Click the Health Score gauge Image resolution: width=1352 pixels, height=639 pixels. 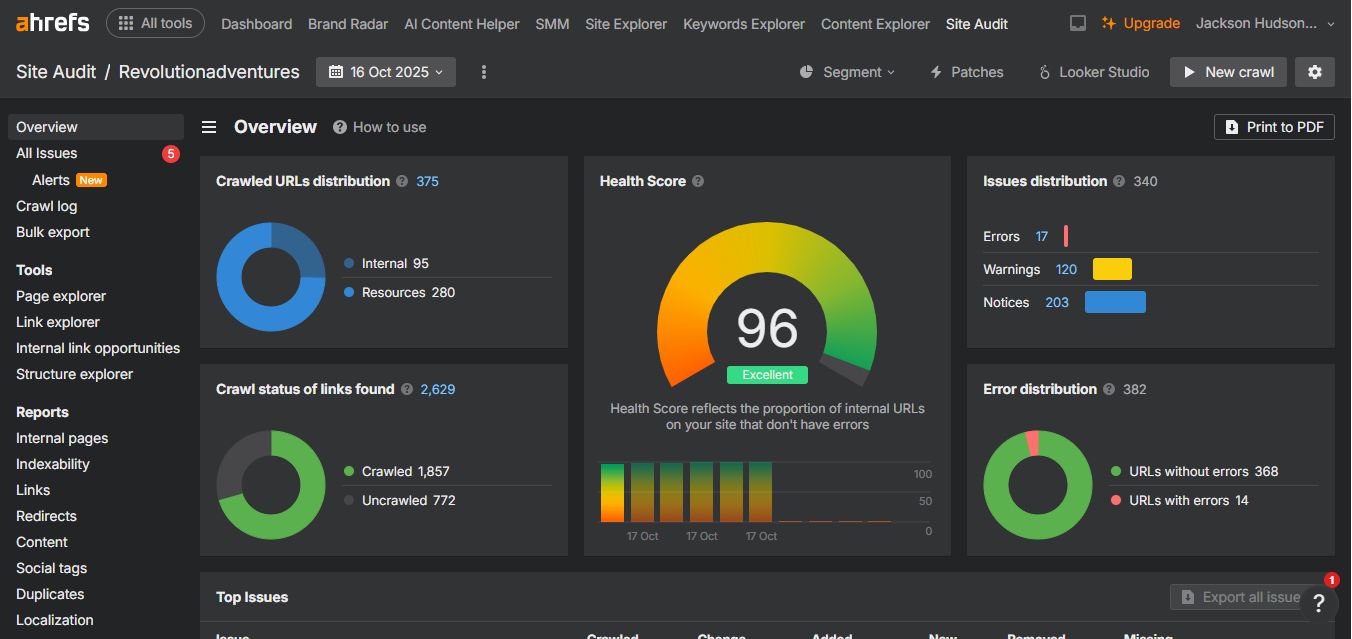click(767, 305)
